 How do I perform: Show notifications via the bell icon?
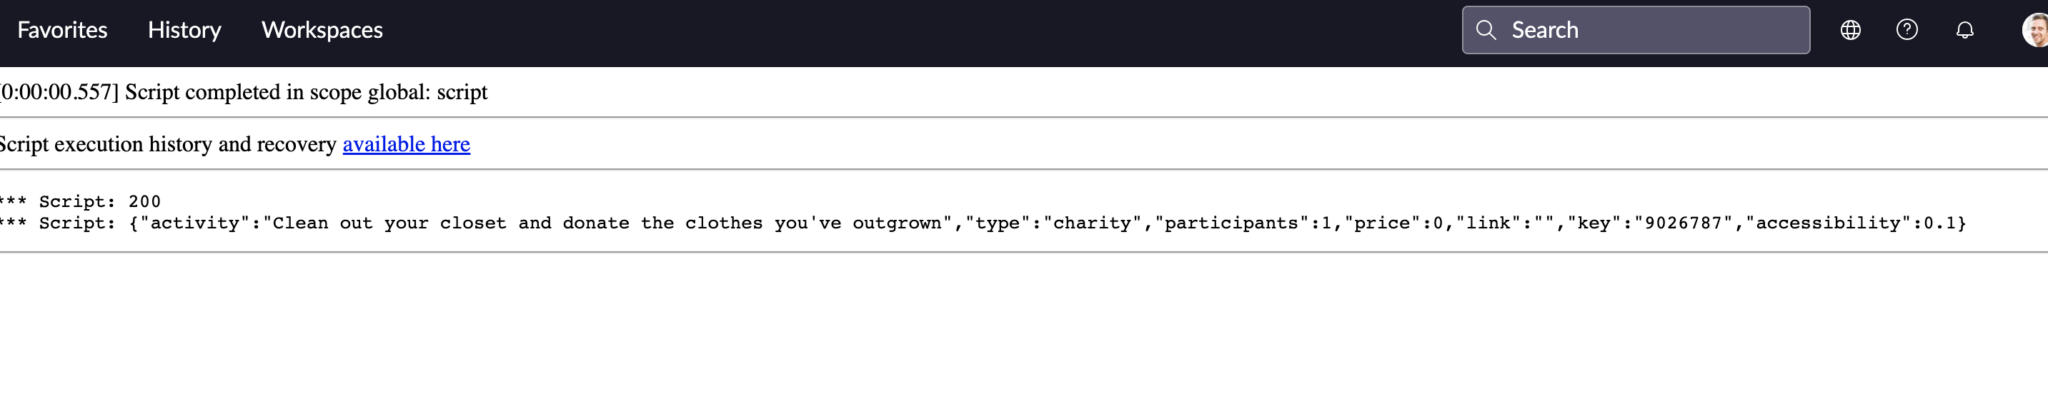pos(1964,30)
